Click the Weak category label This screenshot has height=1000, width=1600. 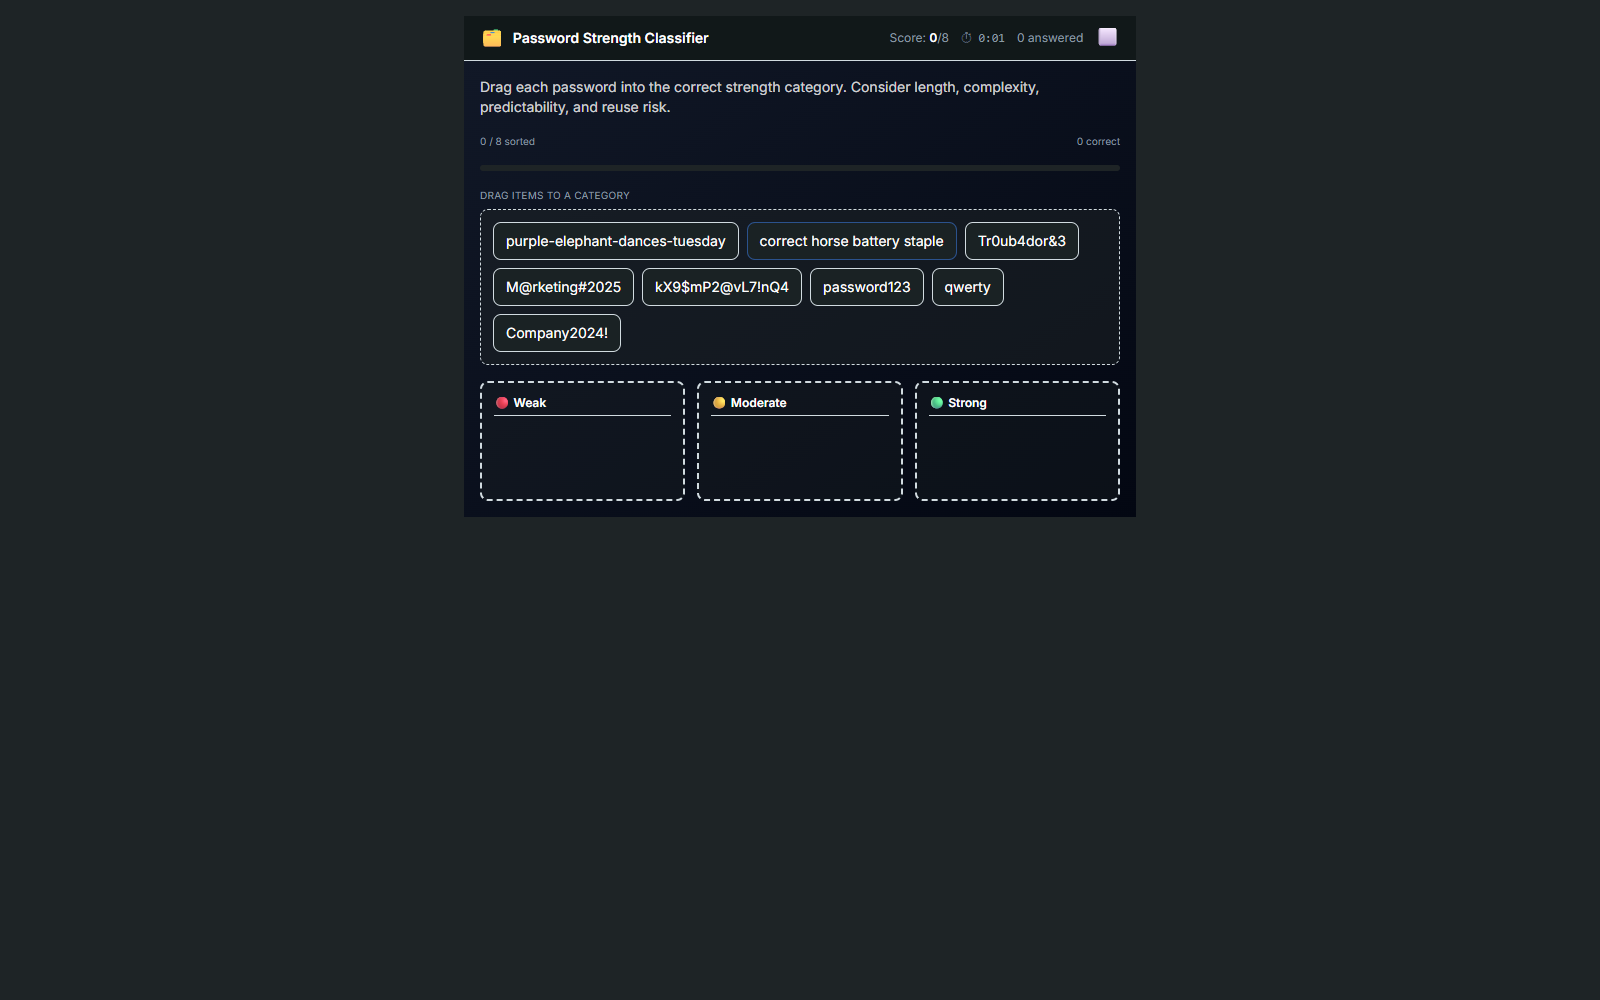click(530, 403)
